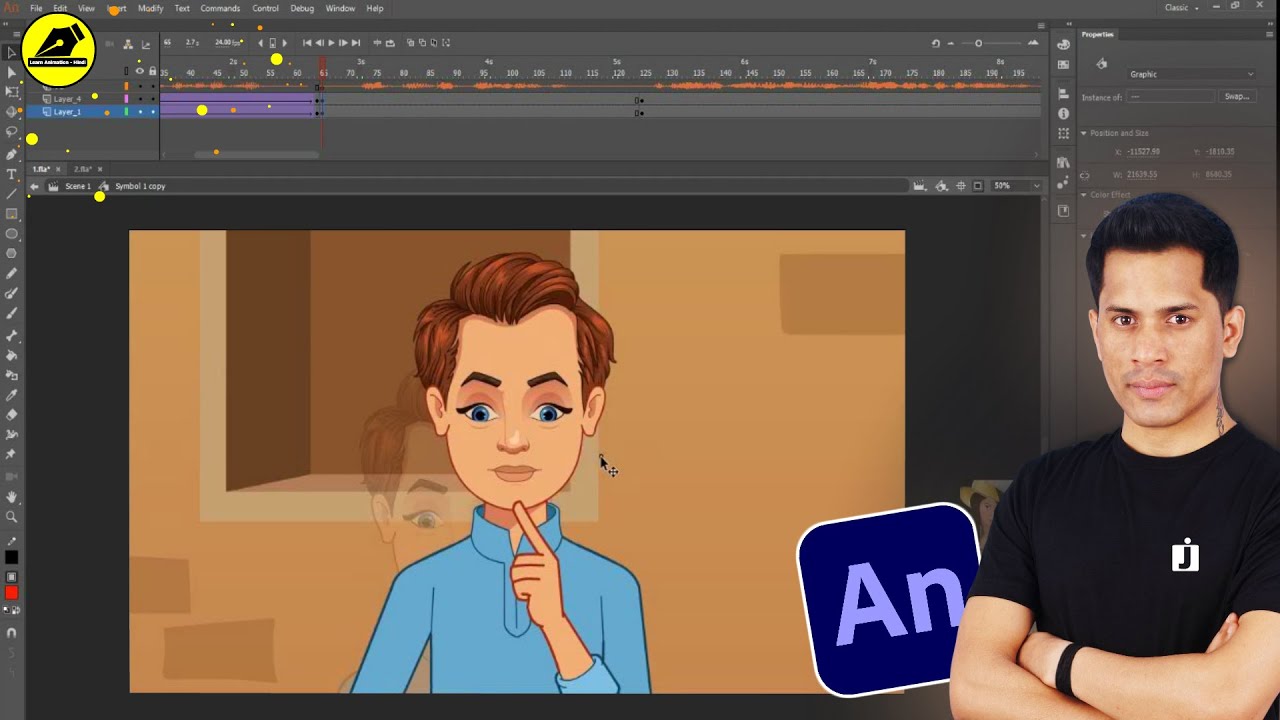This screenshot has width=1280, height=720.
Task: Click Edit Multiple Frames icon
Action: 434,43
